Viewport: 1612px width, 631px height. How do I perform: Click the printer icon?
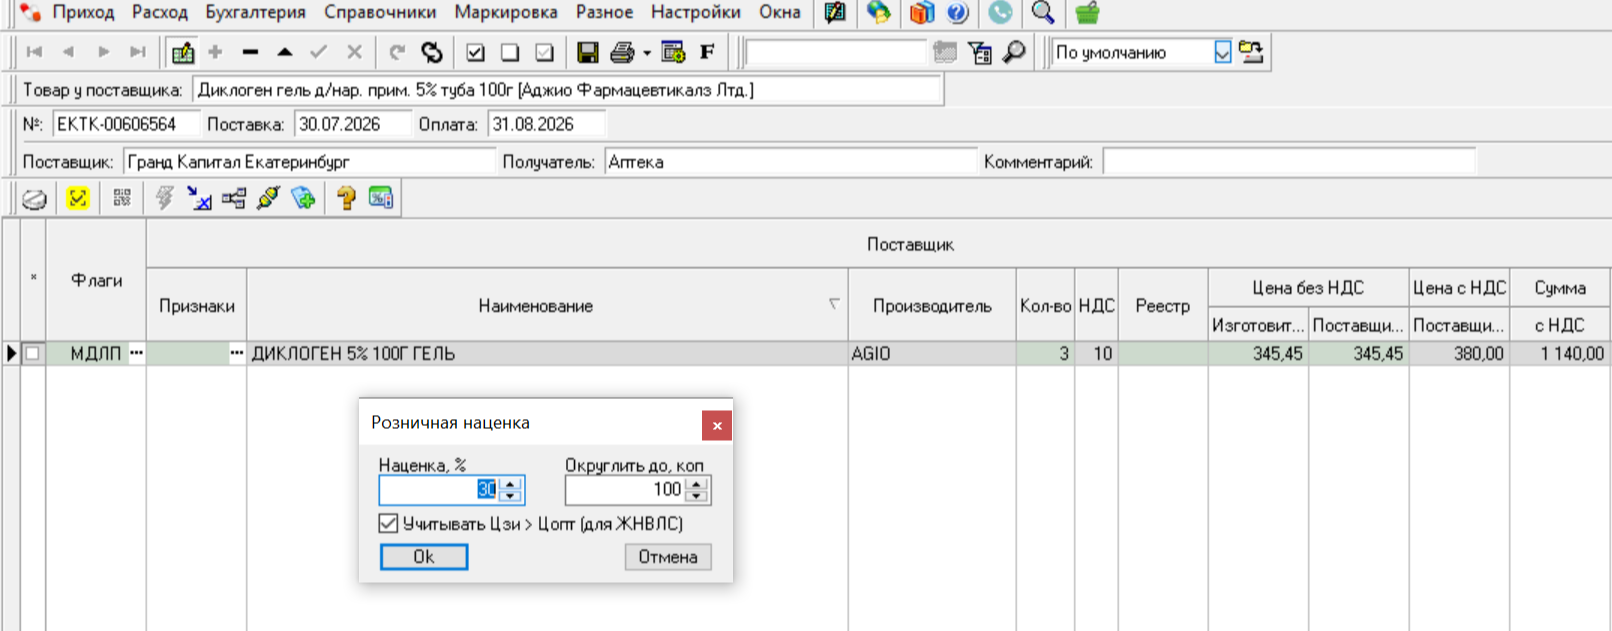[x=622, y=52]
